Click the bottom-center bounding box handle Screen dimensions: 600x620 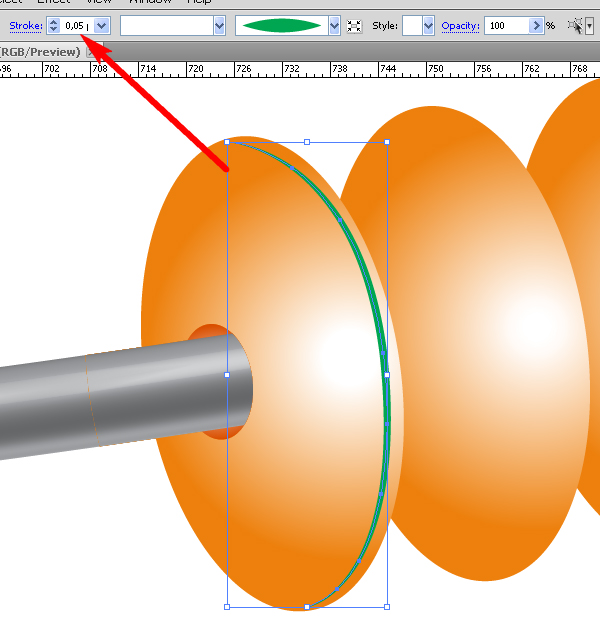[x=307, y=607]
